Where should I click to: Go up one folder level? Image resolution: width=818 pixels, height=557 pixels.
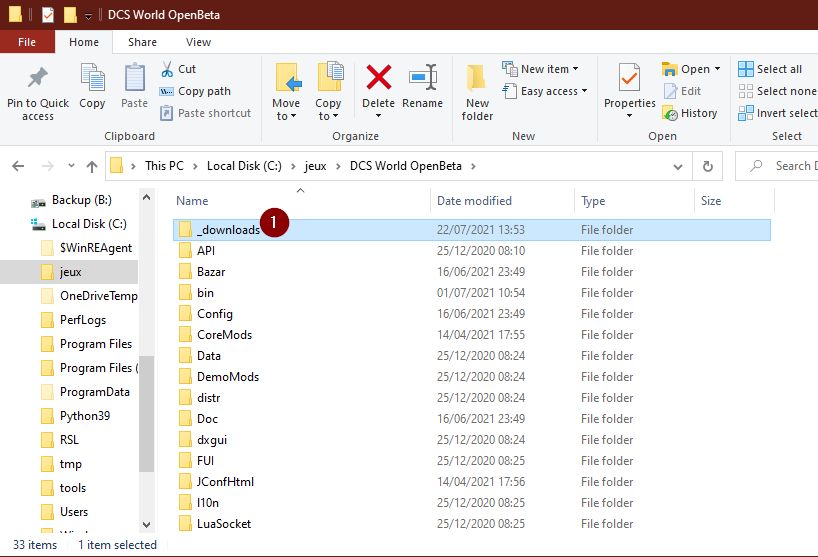(92, 166)
